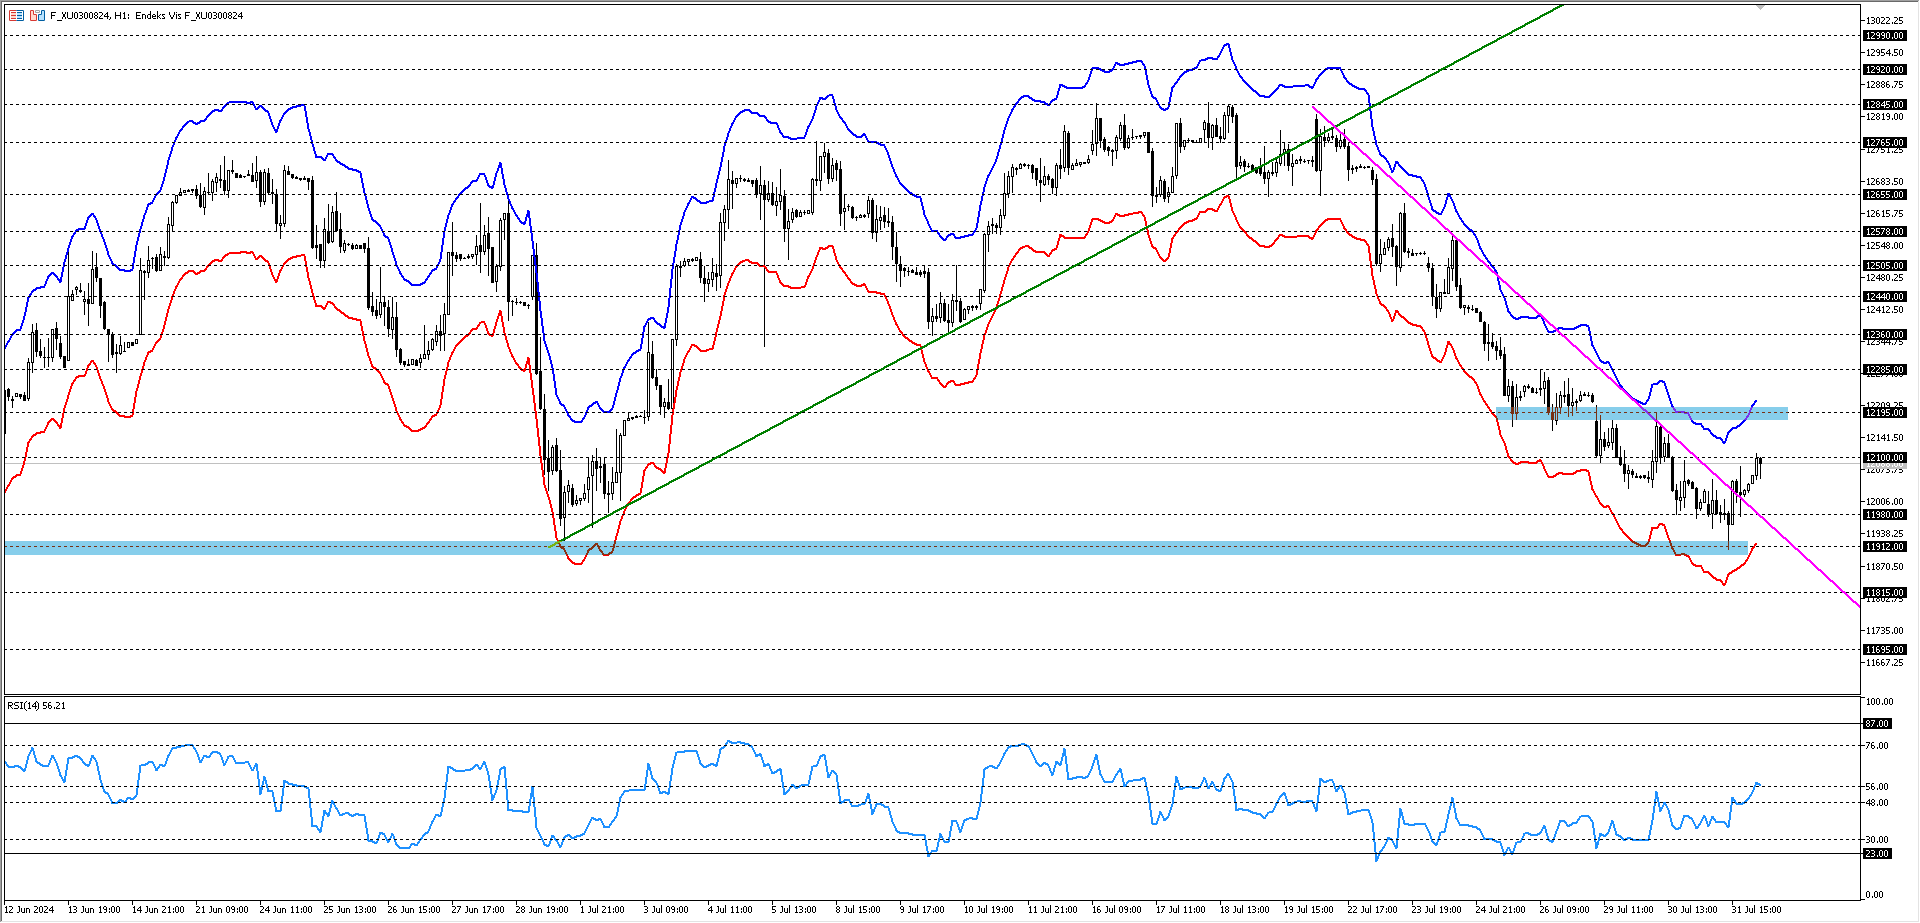Click the 5 Jul 13:00 time label

click(x=794, y=910)
